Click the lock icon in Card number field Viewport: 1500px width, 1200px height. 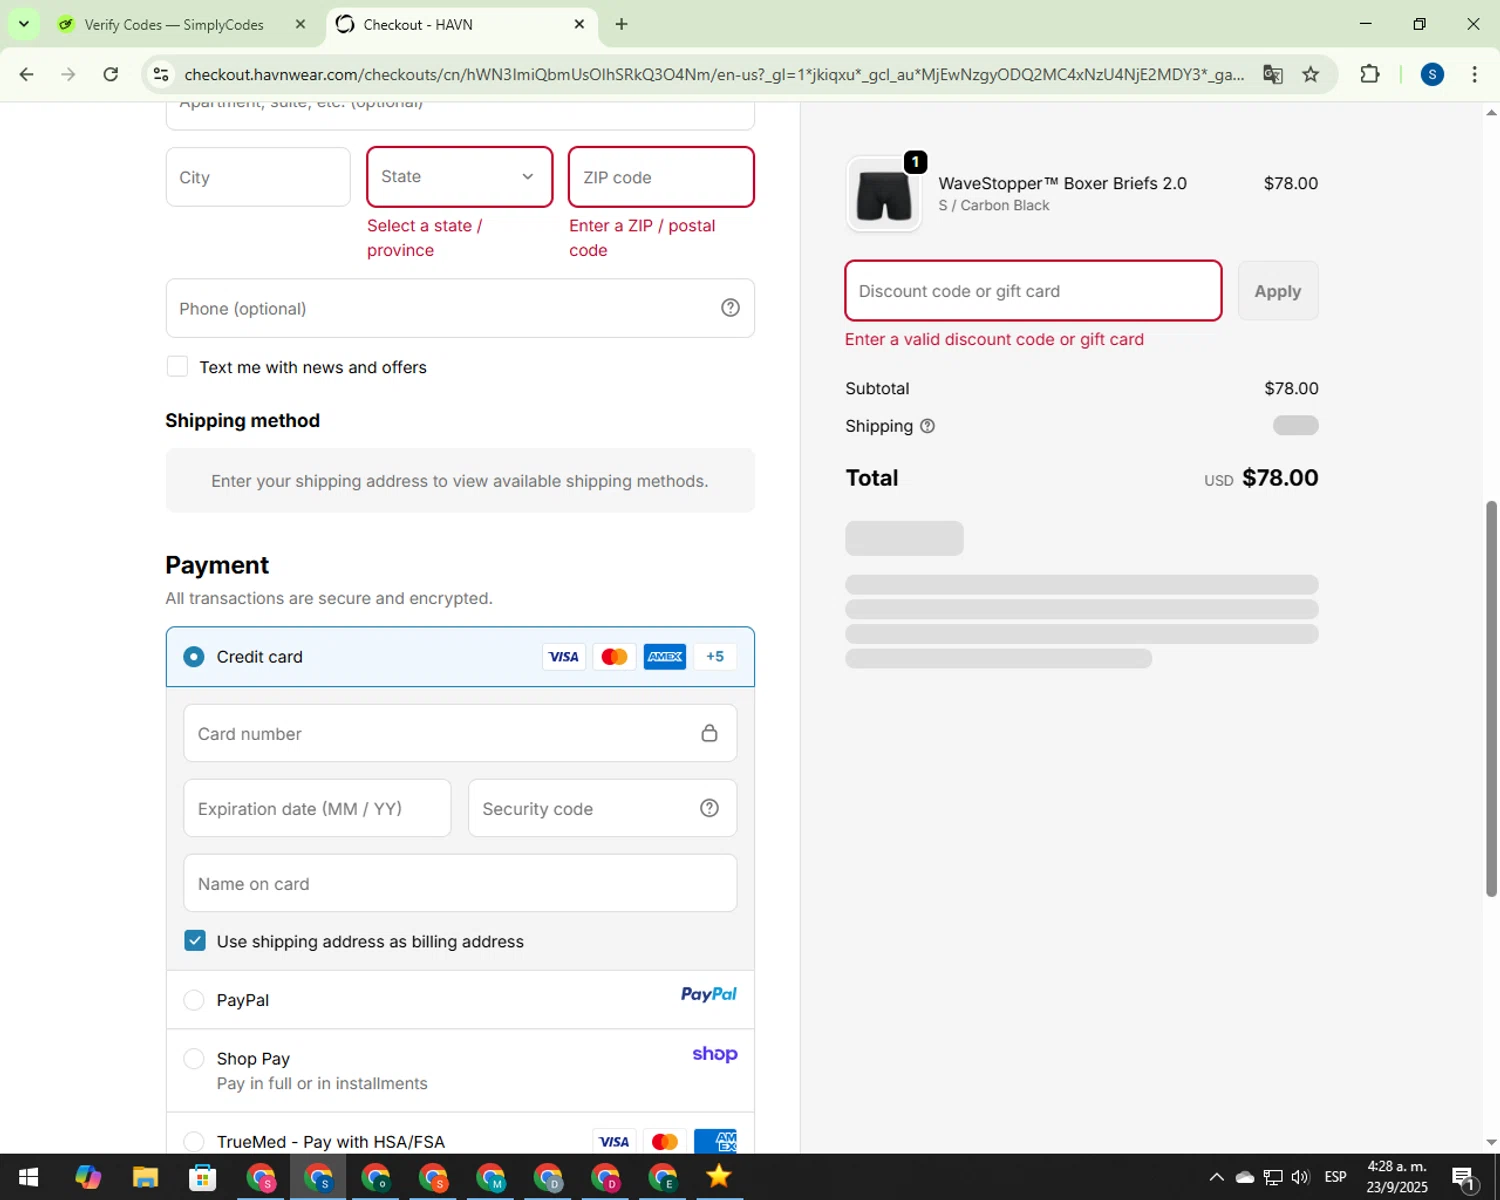(709, 733)
